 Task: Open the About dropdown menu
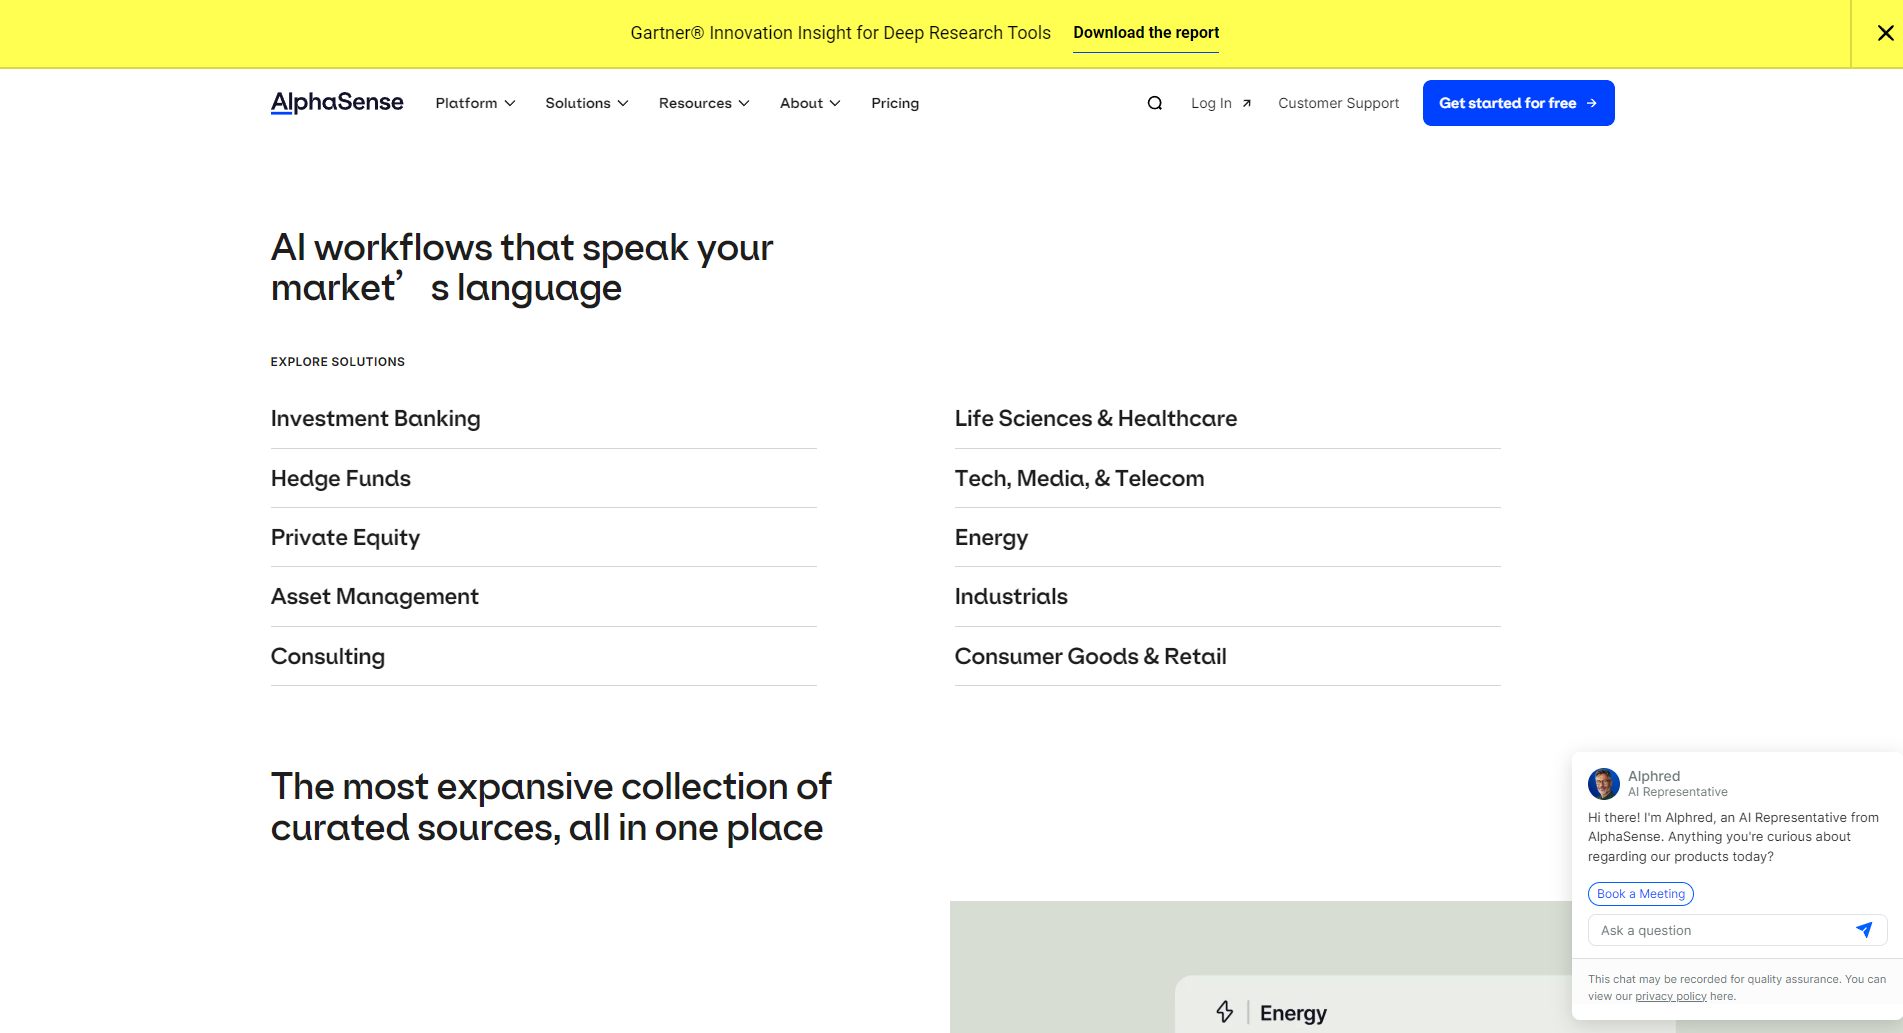coord(809,103)
